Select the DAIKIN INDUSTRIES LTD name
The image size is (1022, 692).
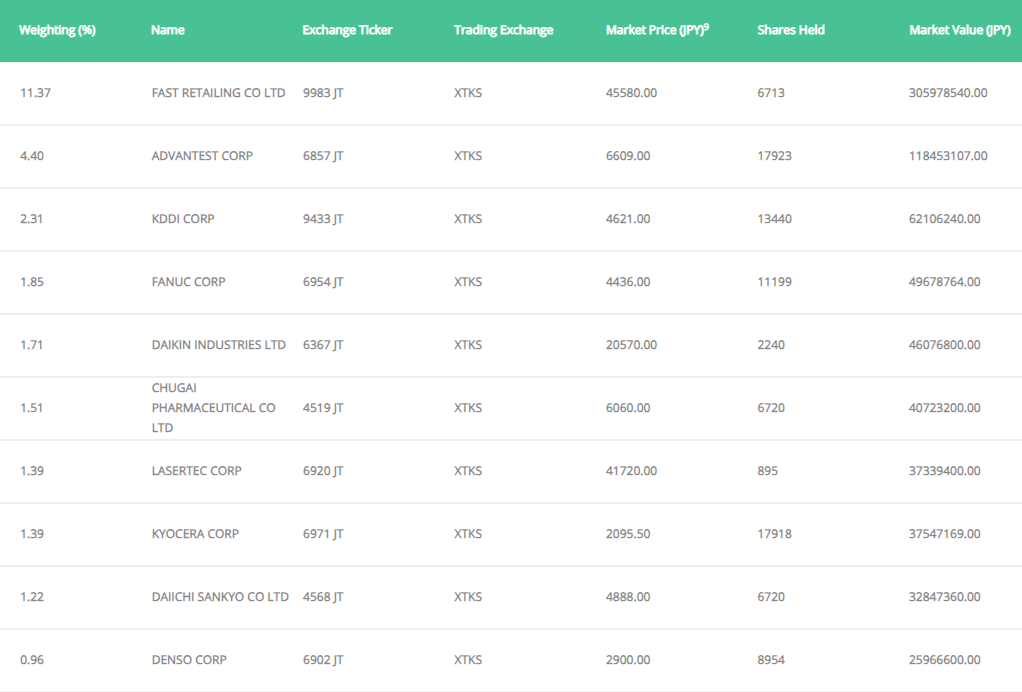218,345
